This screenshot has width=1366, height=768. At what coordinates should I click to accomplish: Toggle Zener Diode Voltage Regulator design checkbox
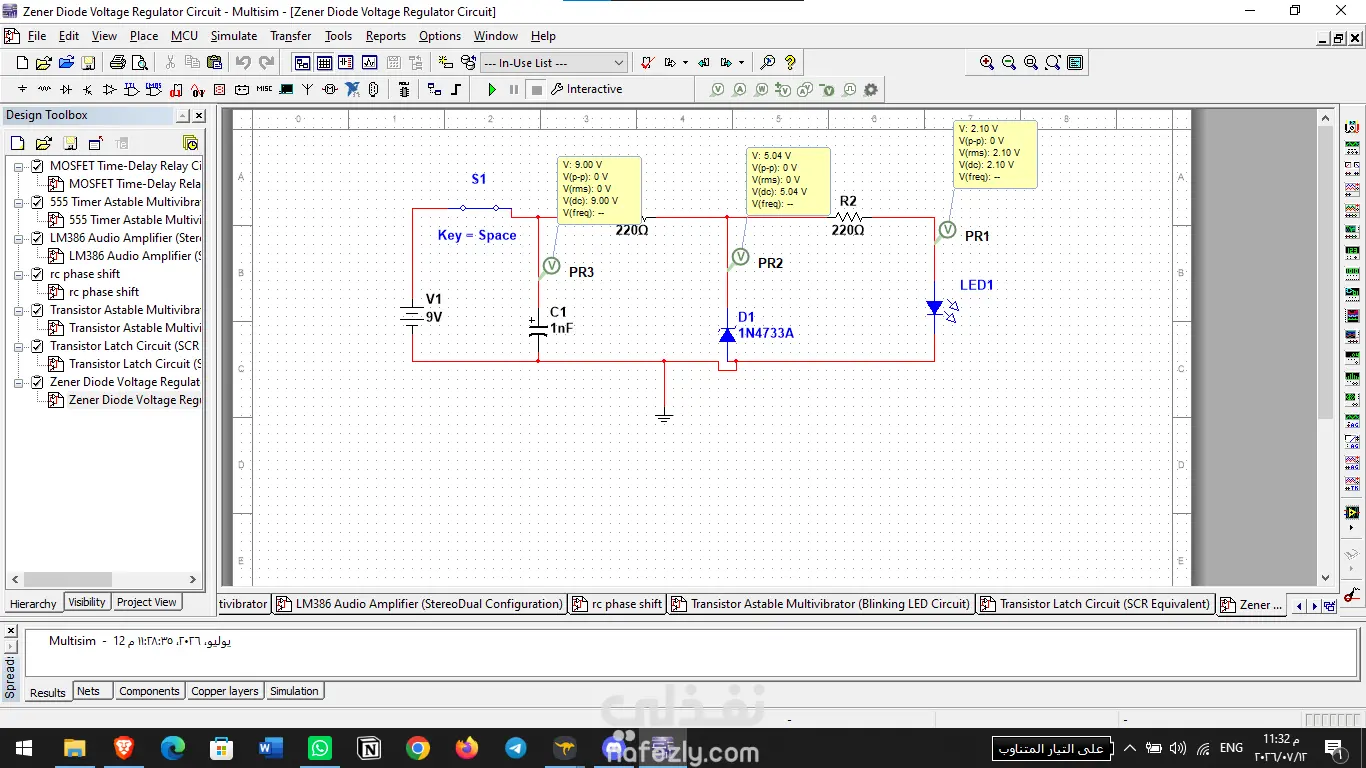(37, 382)
